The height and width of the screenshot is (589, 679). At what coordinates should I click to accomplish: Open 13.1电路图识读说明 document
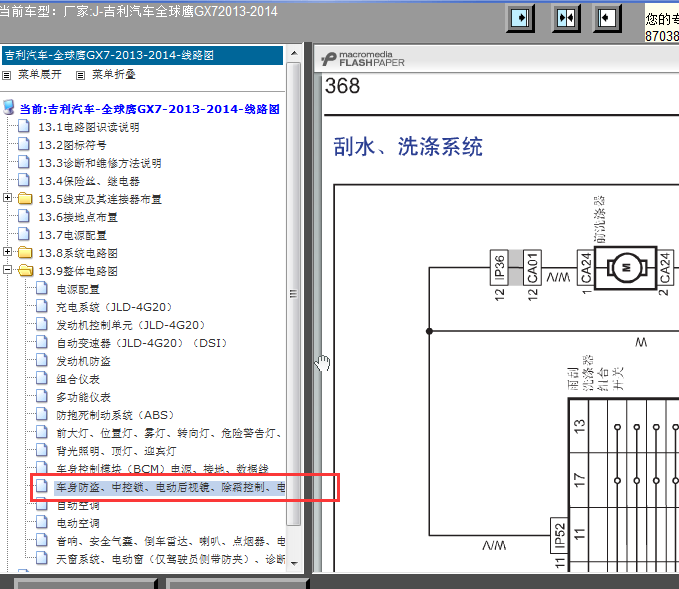[x=89, y=127]
